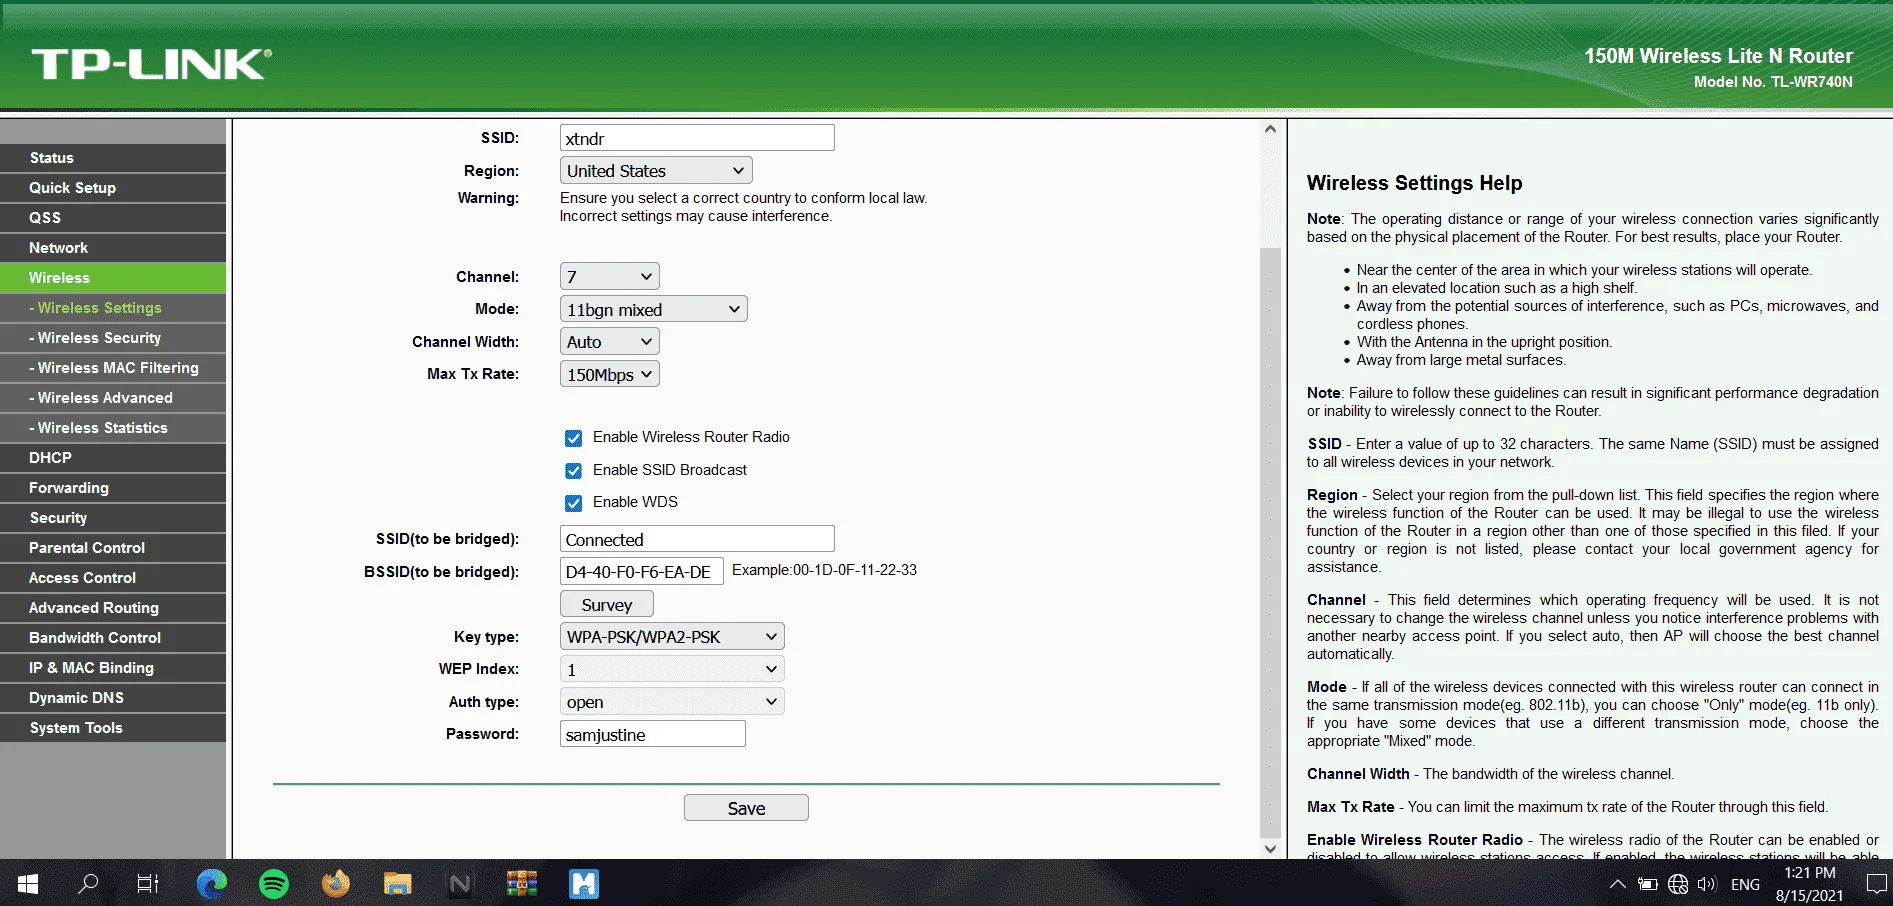This screenshot has height=906, width=1893.
Task: Open the DHCP menu
Action: (113, 458)
